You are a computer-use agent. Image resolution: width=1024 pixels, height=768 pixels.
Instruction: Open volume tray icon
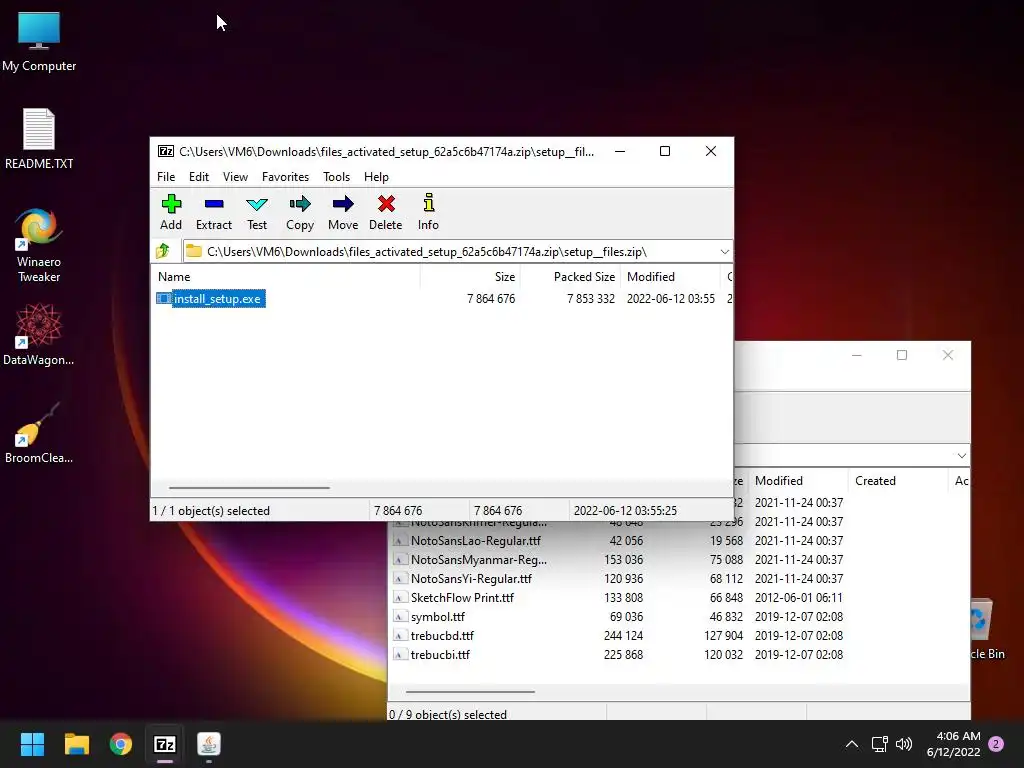tap(904, 744)
